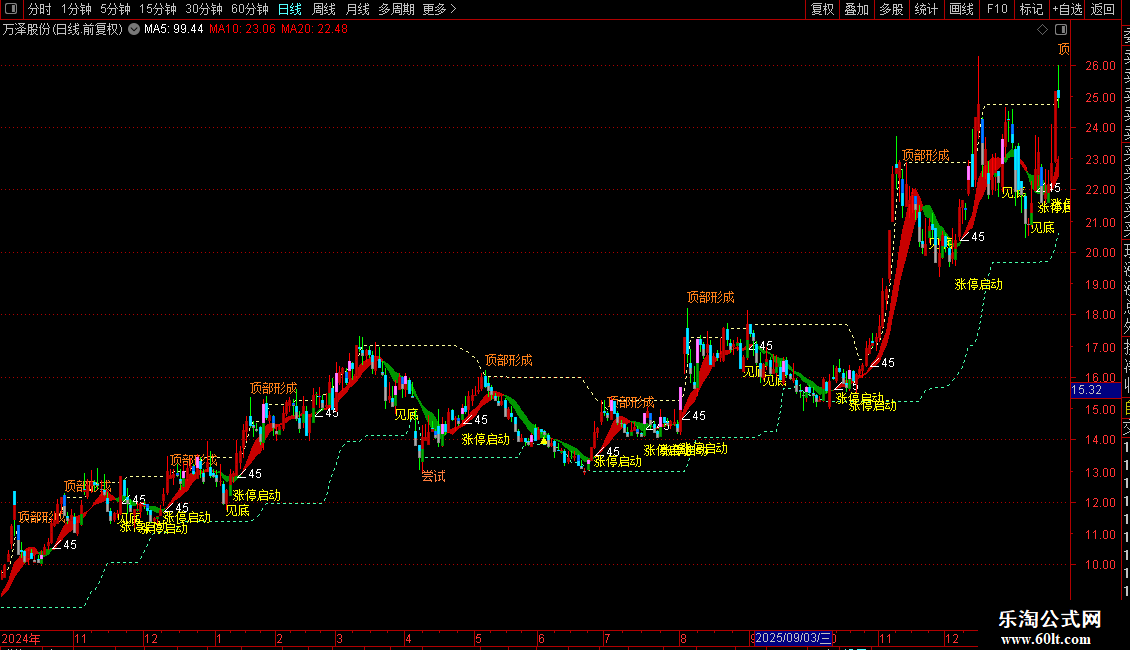This screenshot has height=650, width=1130.
Task: Switch to 周线 weekly chart
Action: tap(324, 9)
